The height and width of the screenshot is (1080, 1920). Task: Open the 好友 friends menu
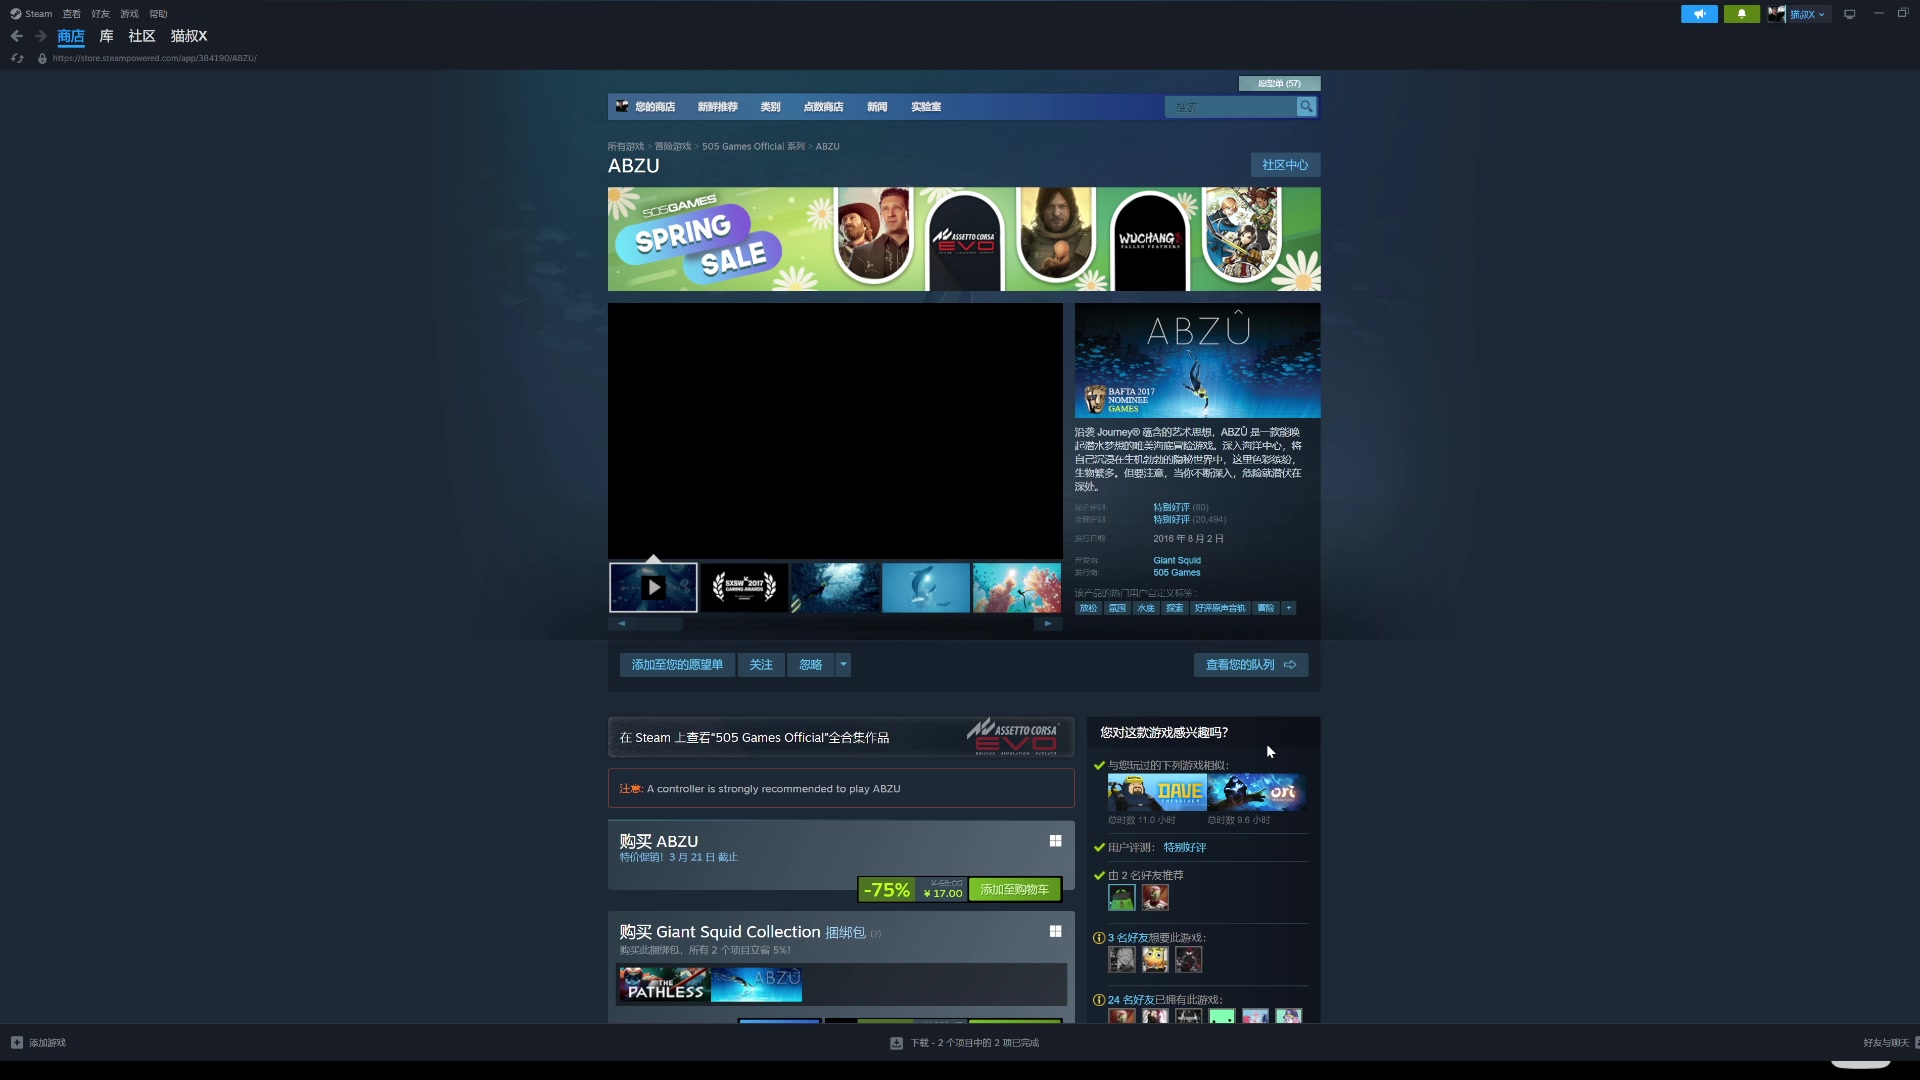(x=100, y=14)
